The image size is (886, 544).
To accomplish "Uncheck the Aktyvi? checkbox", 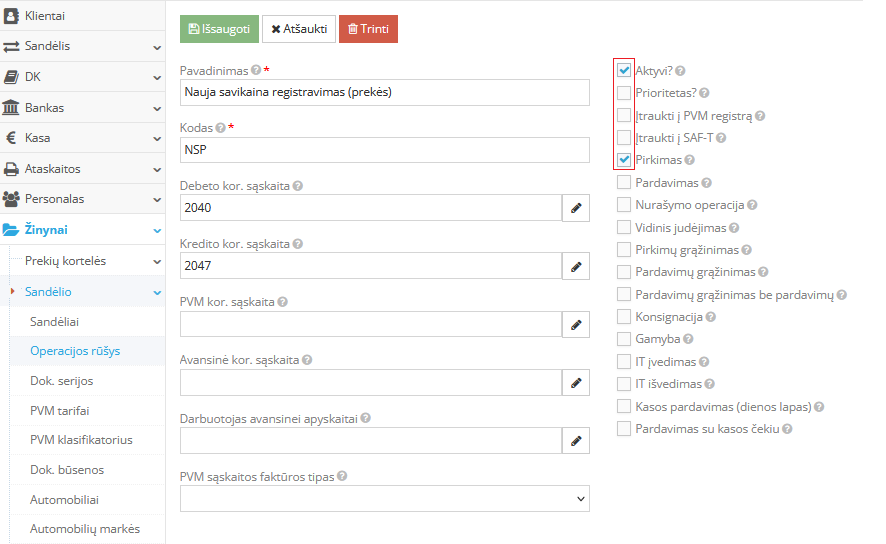I will [624, 71].
